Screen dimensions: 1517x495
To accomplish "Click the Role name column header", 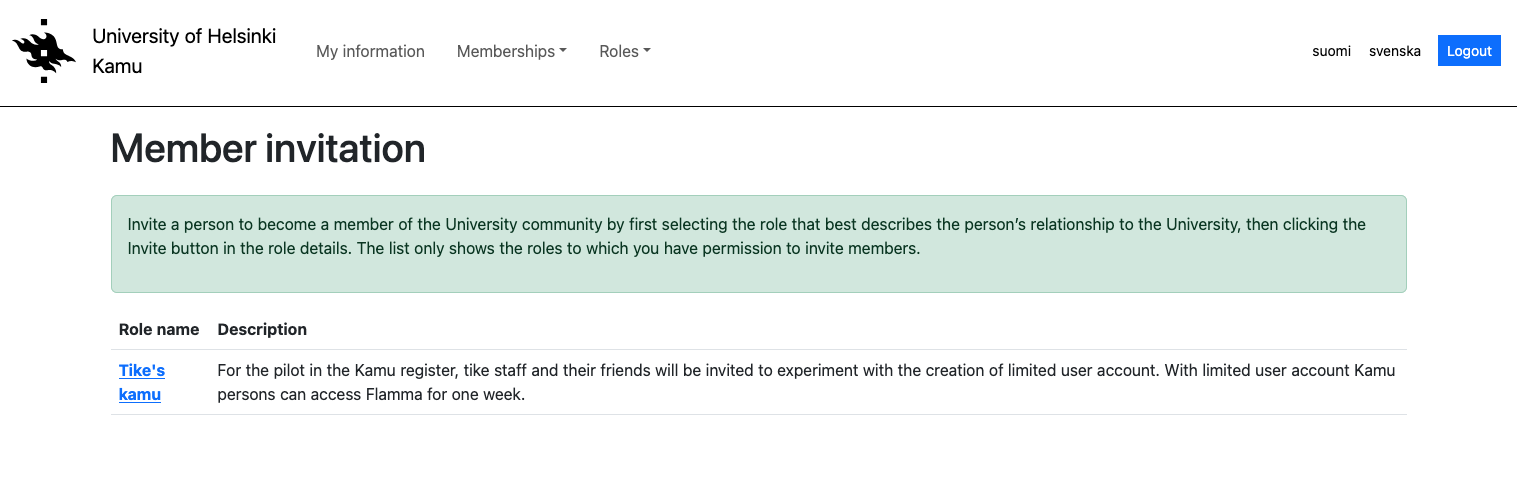I will [159, 329].
